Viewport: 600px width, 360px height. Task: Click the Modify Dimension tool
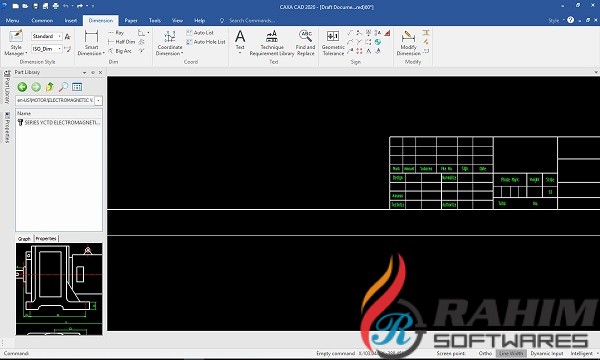tap(408, 42)
